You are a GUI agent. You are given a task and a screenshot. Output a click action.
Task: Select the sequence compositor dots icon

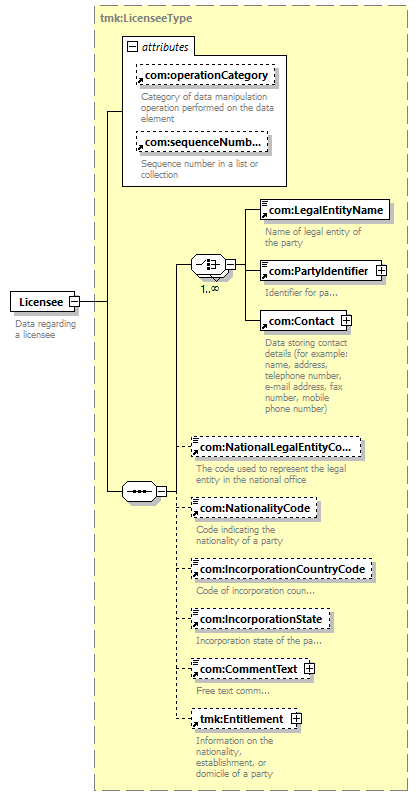coord(140,491)
